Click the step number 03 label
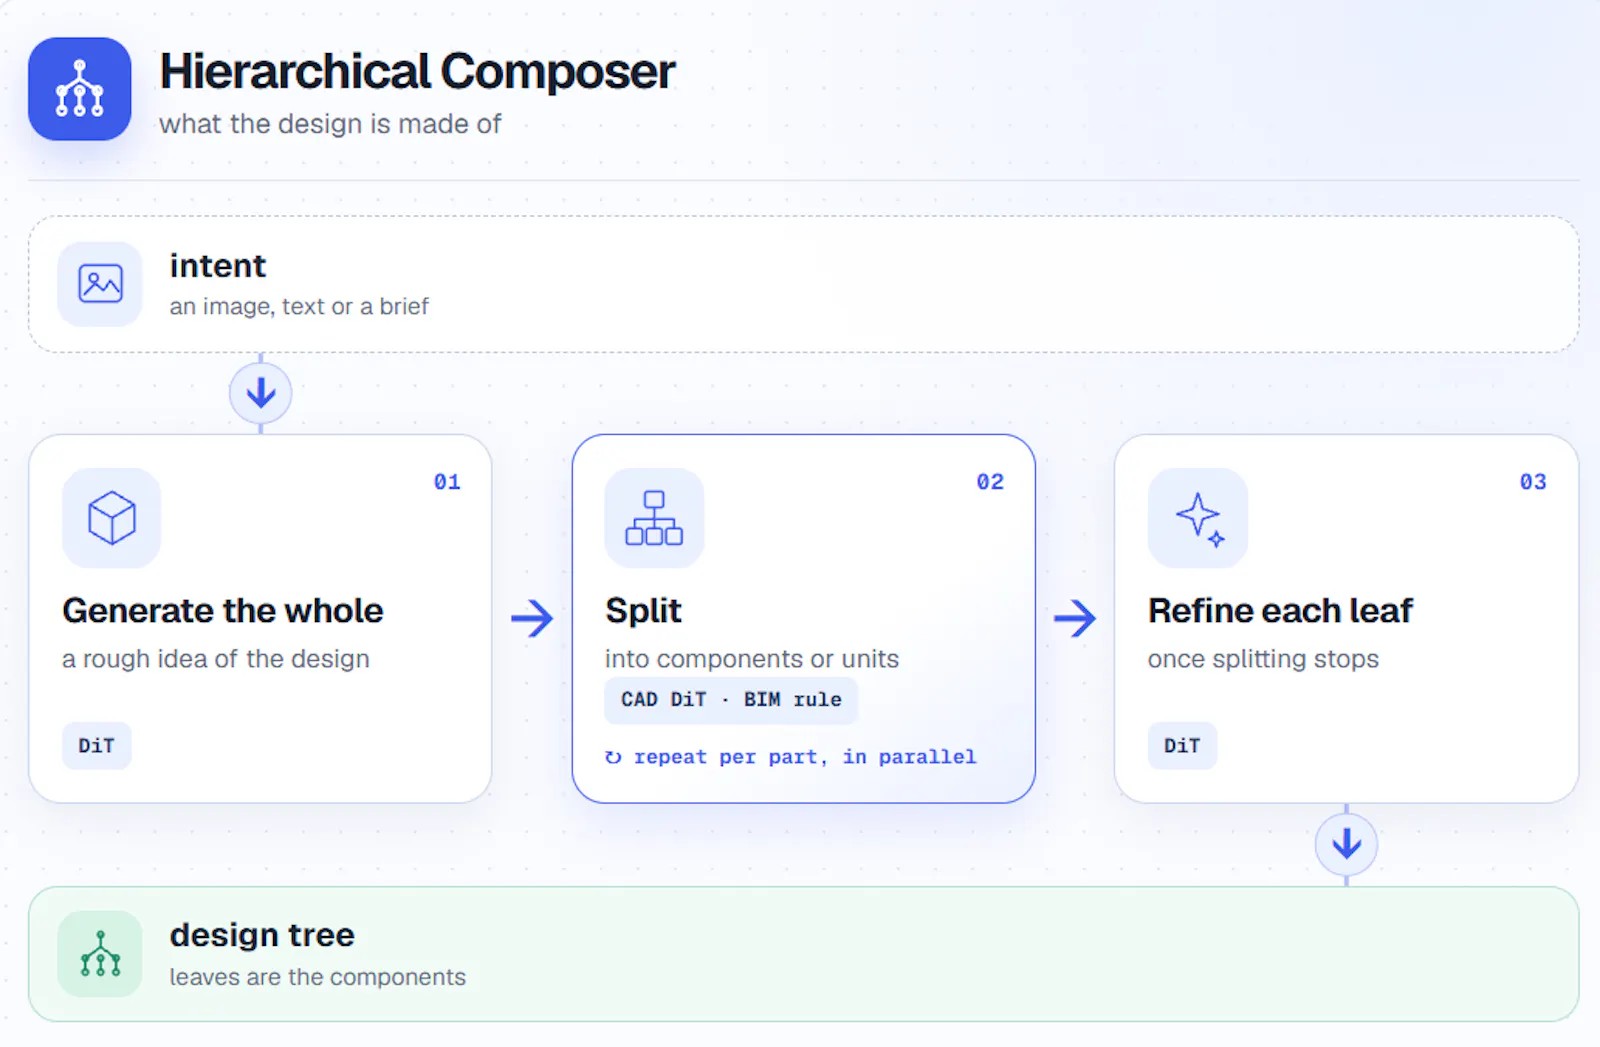This screenshot has width=1600, height=1047. [1533, 482]
